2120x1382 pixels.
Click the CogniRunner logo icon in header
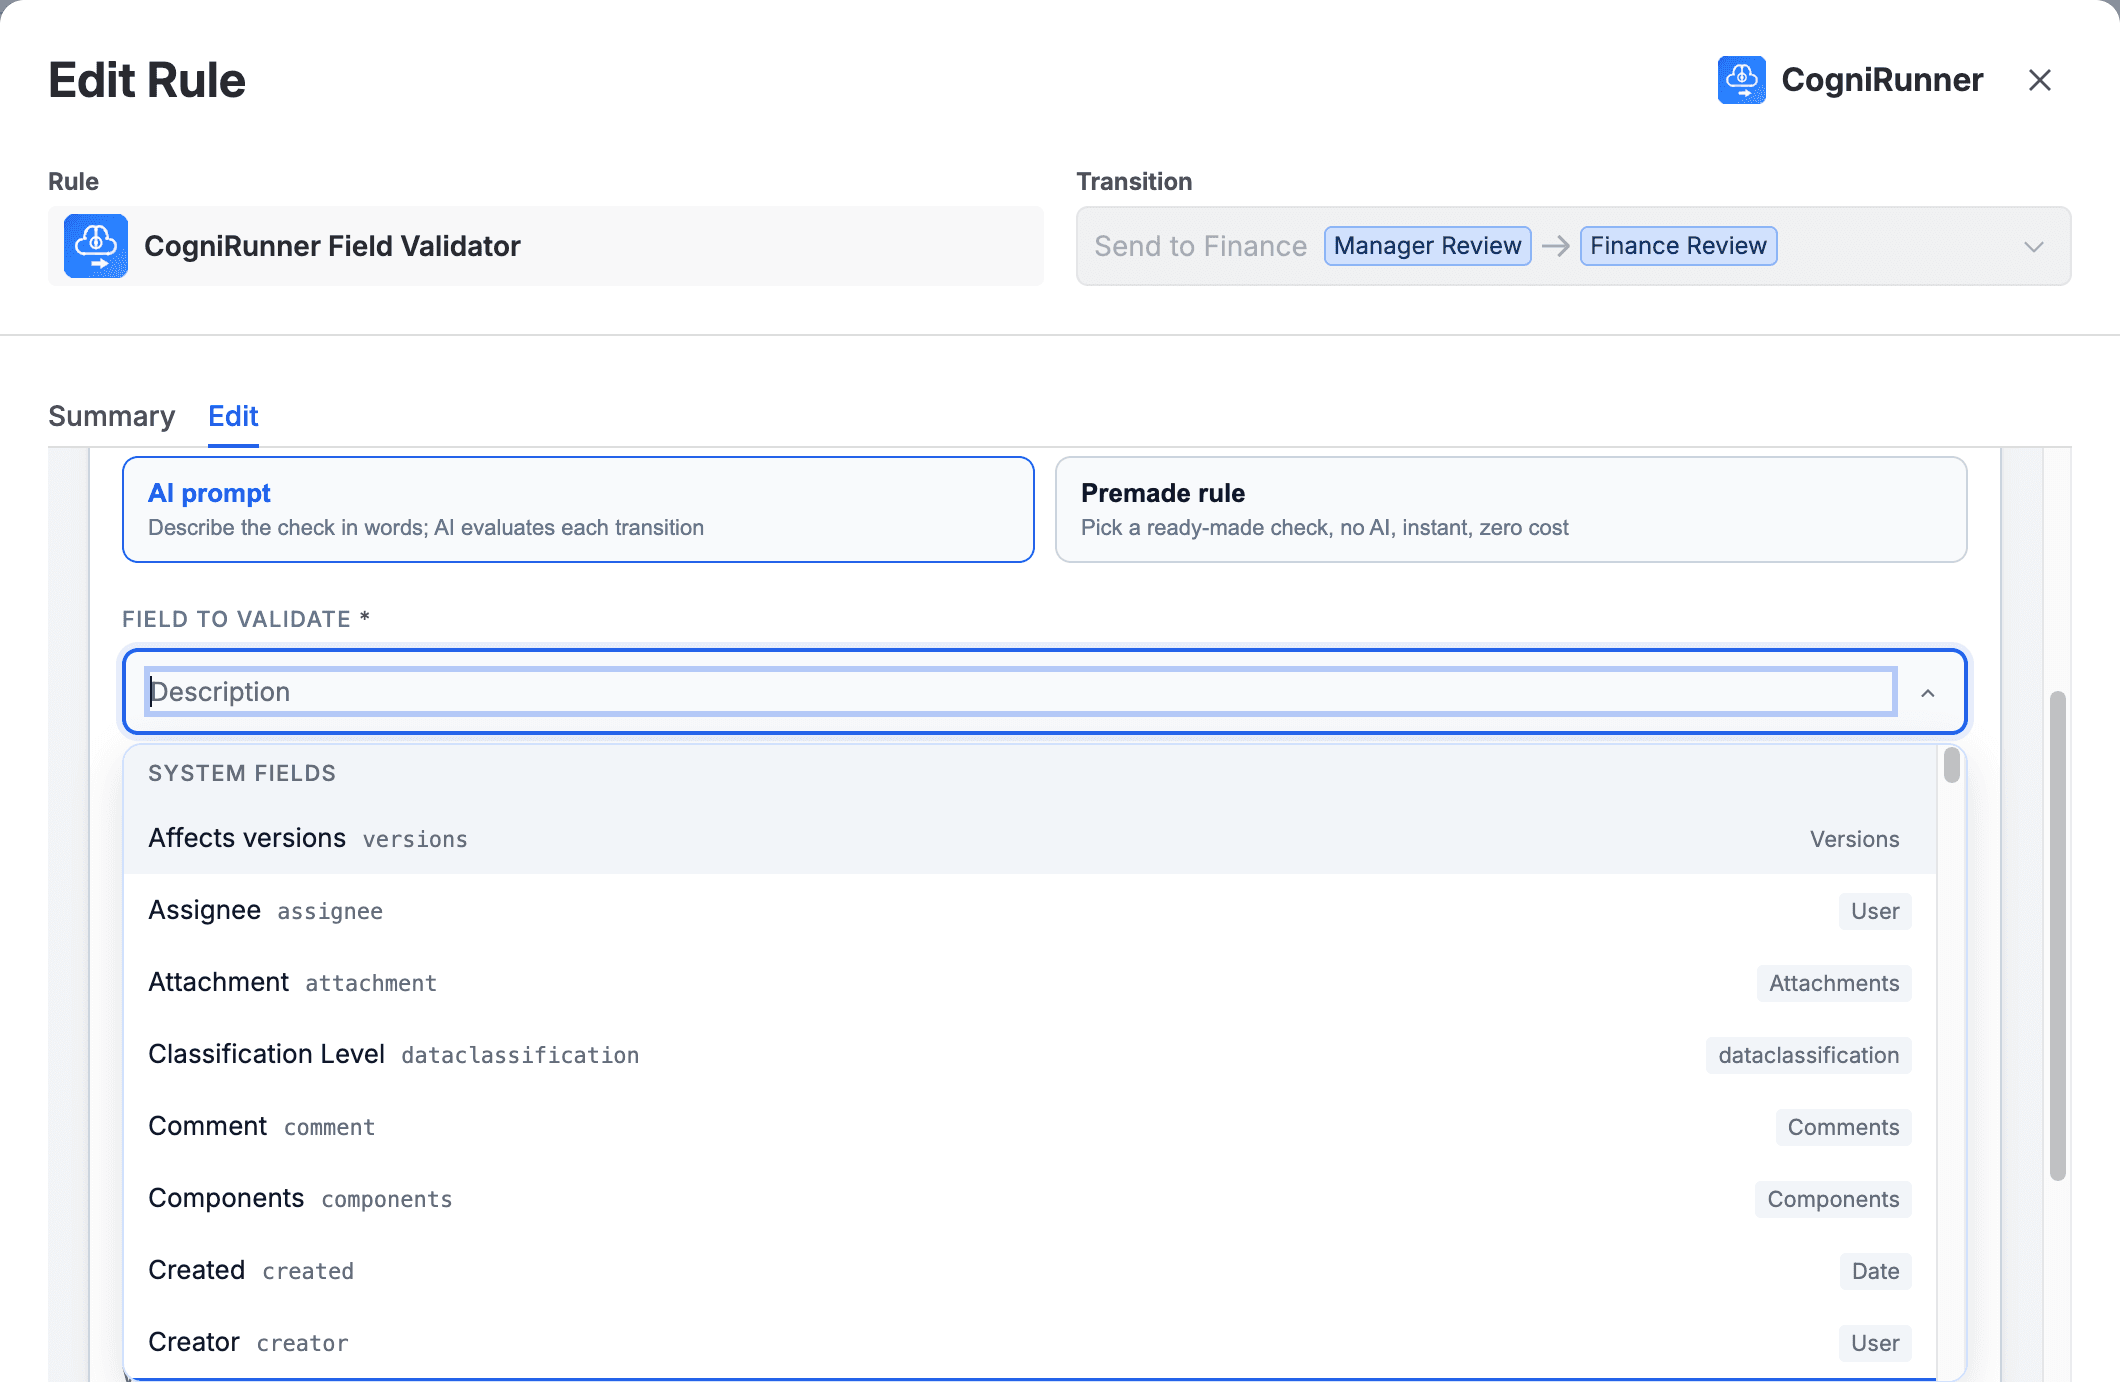click(x=1741, y=80)
